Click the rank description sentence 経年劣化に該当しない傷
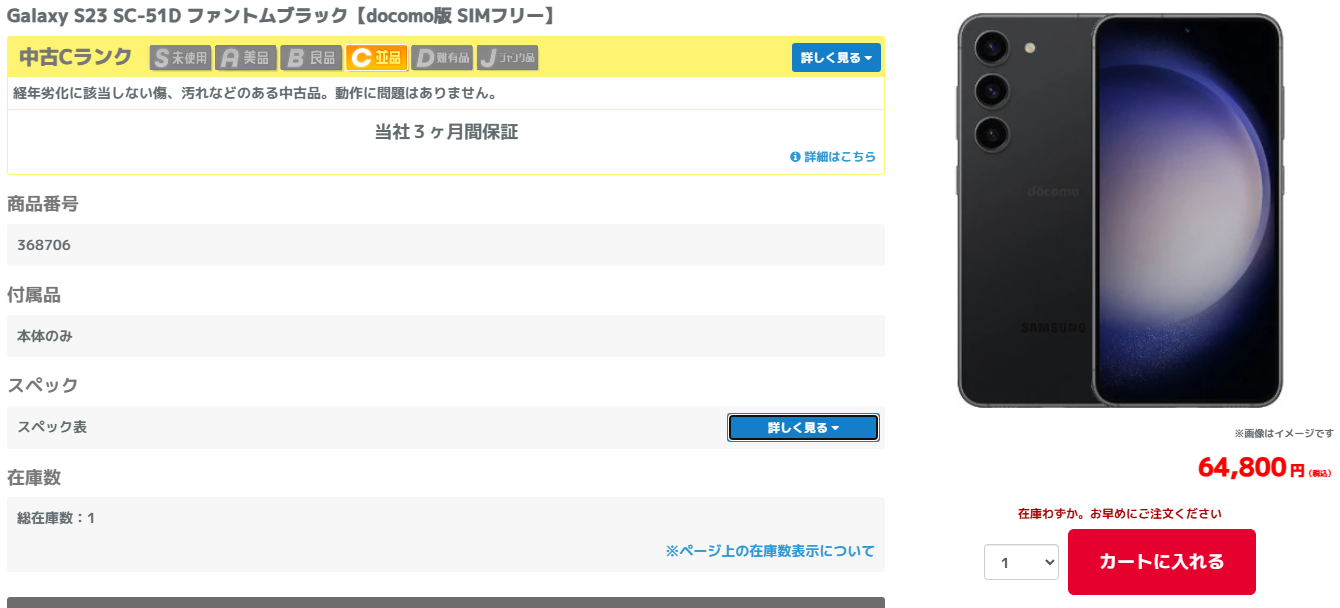Viewport: 1340px width, 608px height. (x=255, y=93)
